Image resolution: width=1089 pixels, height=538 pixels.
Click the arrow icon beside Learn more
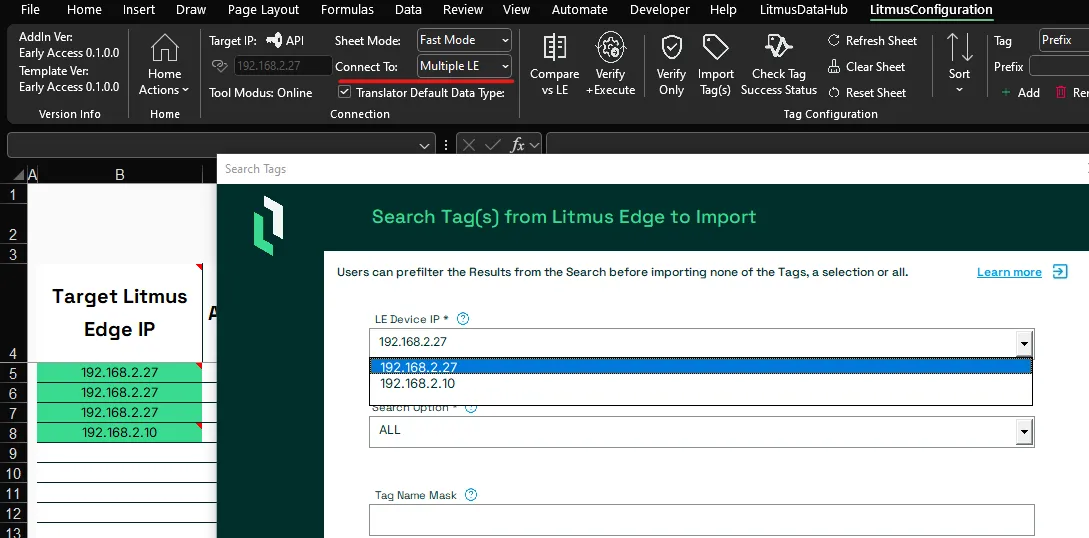click(1060, 271)
